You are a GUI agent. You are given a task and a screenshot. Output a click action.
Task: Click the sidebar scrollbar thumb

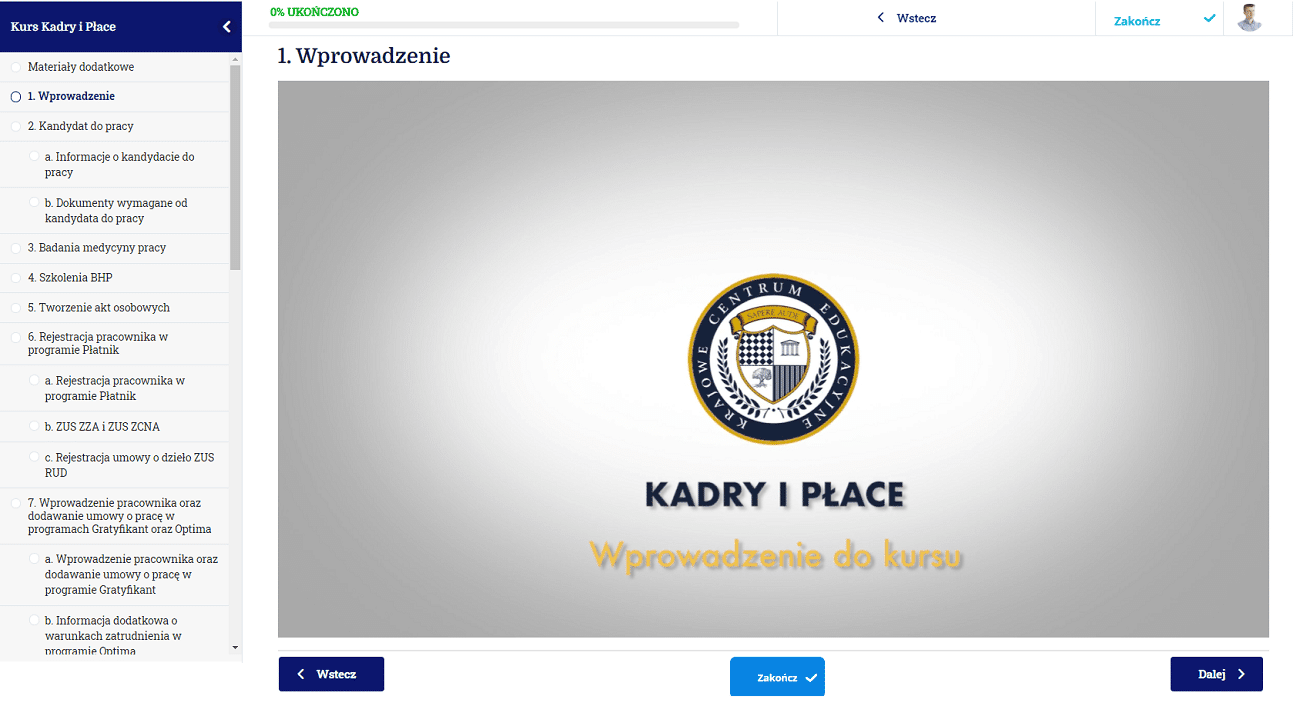tap(235, 168)
